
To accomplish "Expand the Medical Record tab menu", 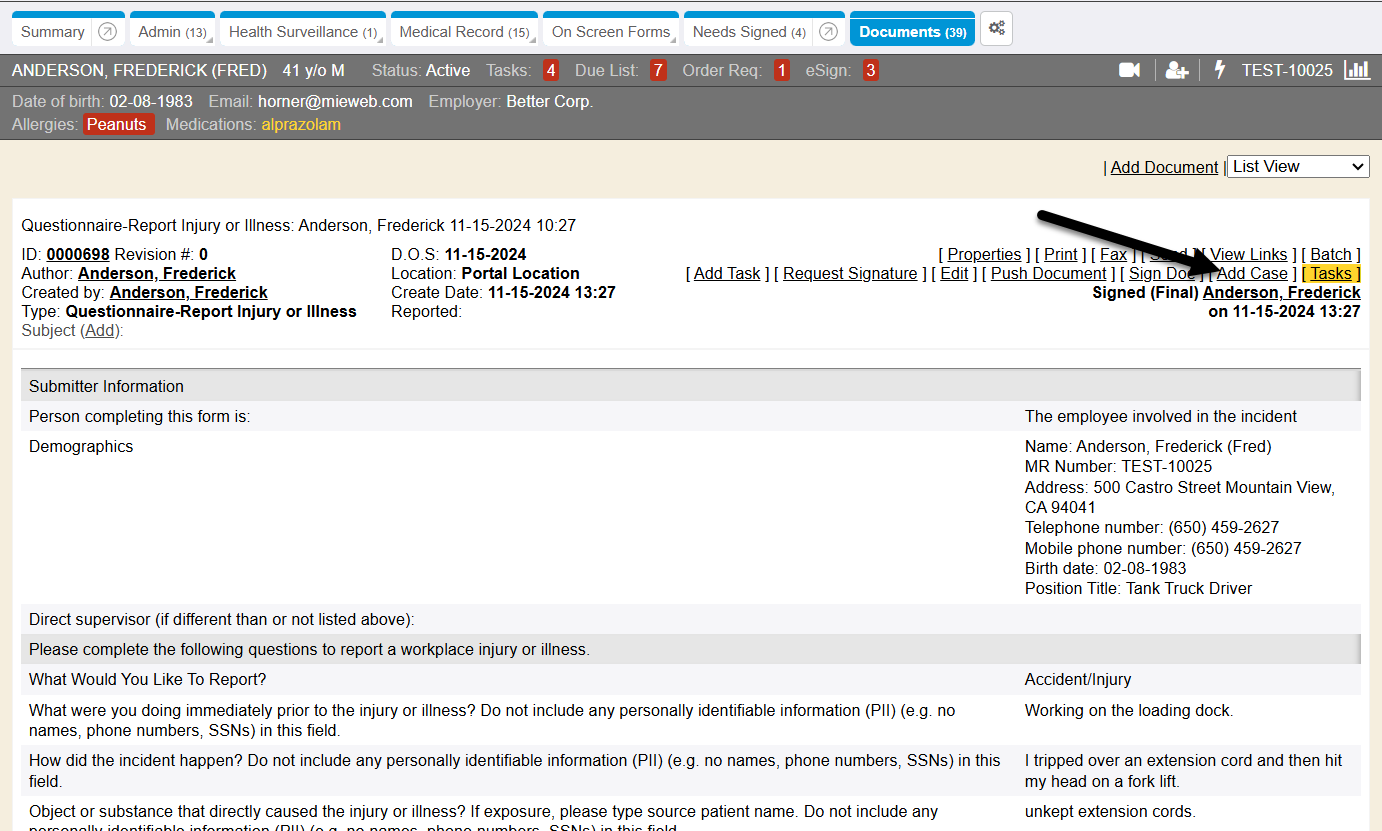I will (x=464, y=32).
